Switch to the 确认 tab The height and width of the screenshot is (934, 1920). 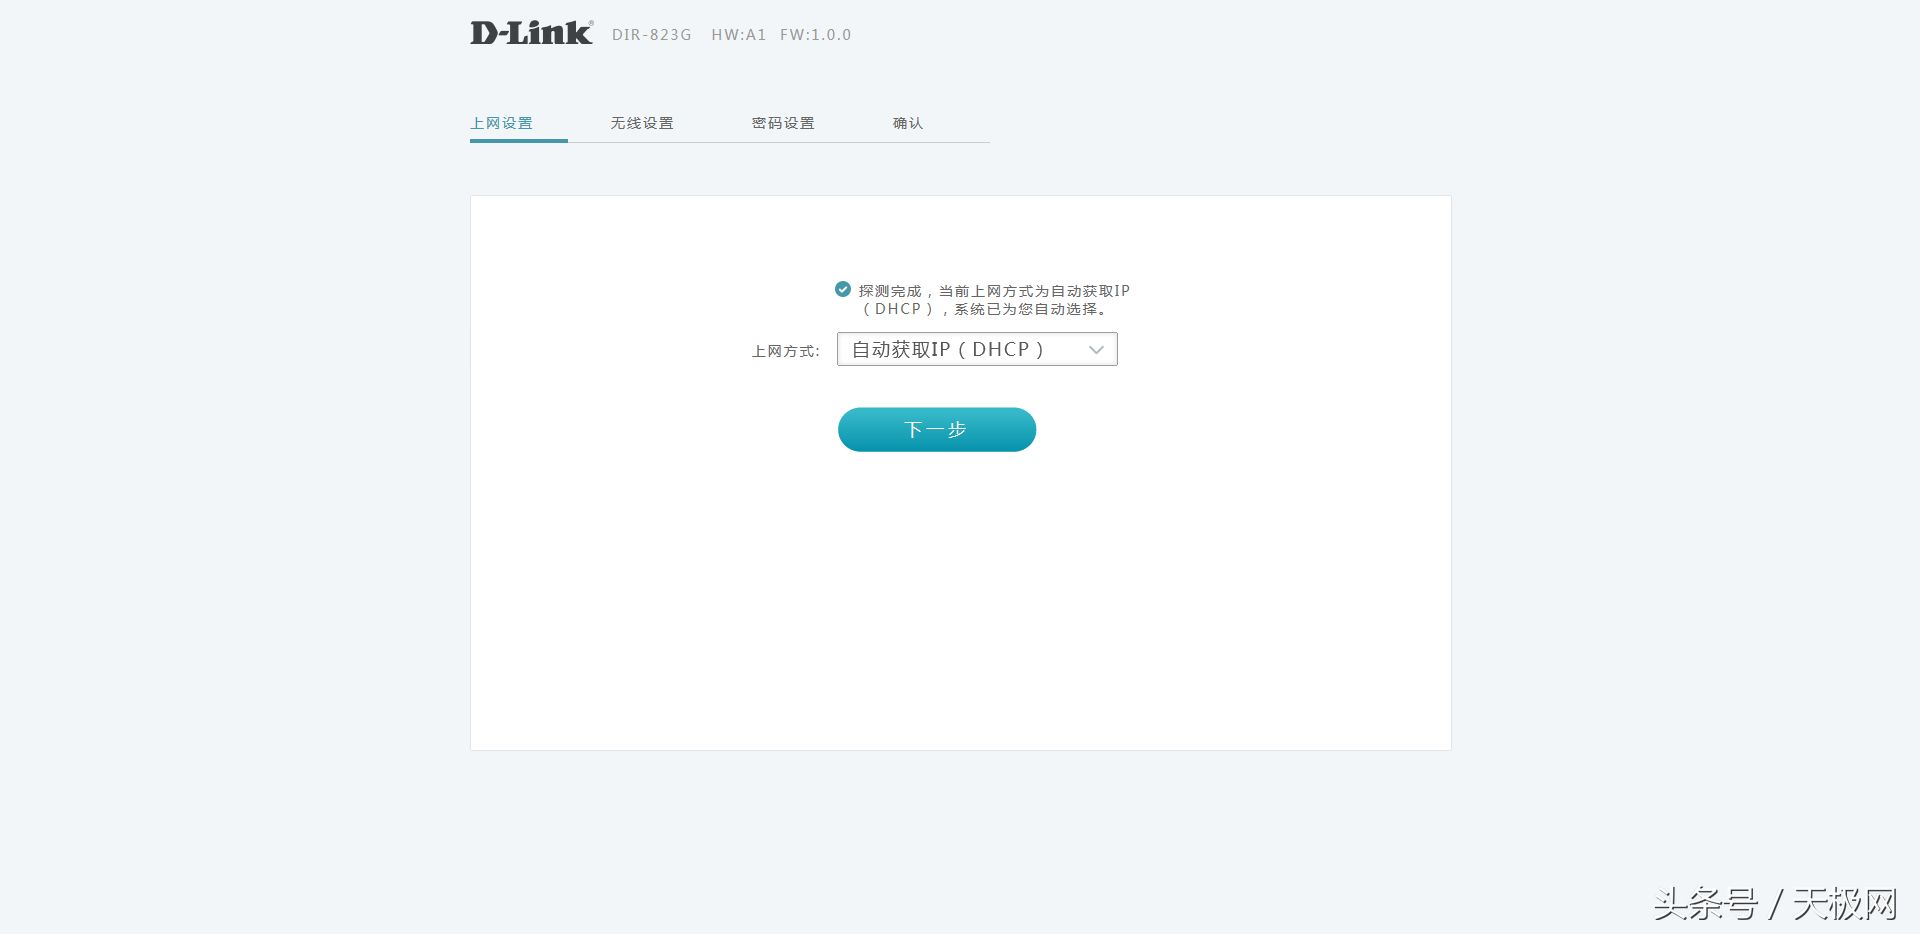(908, 123)
